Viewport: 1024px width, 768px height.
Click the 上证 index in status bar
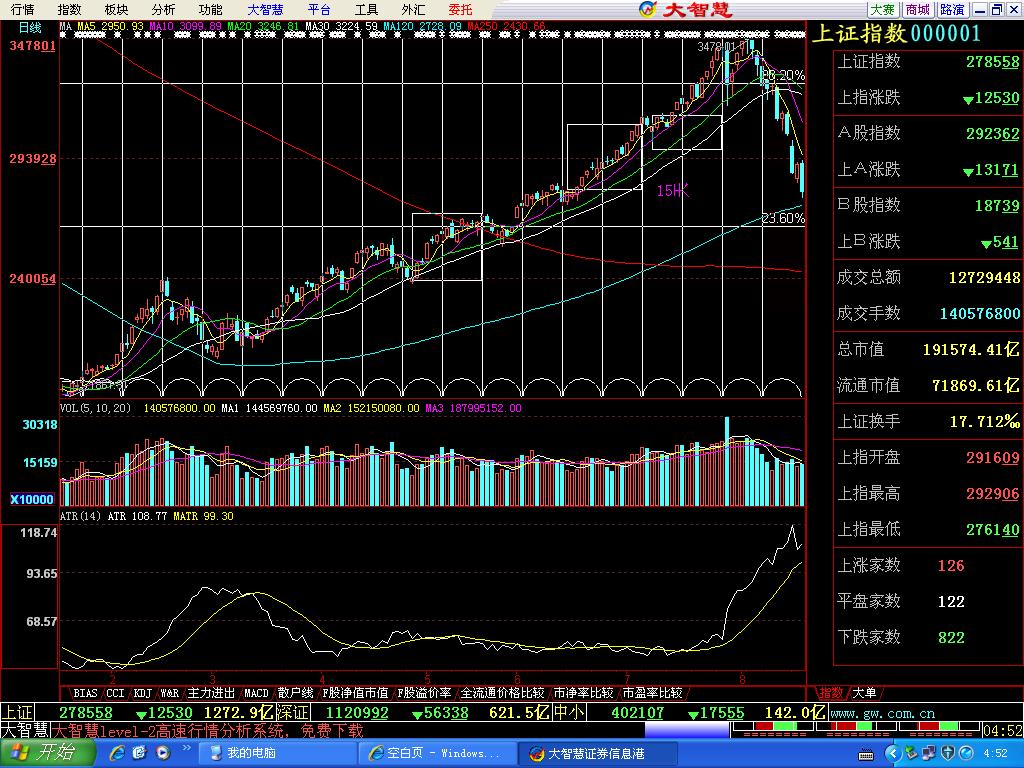[18, 712]
